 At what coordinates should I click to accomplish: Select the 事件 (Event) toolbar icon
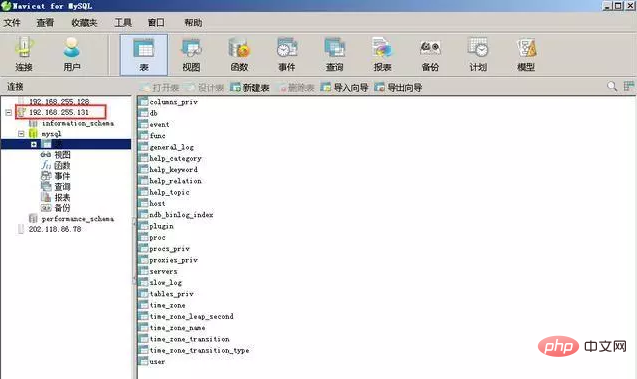point(287,55)
